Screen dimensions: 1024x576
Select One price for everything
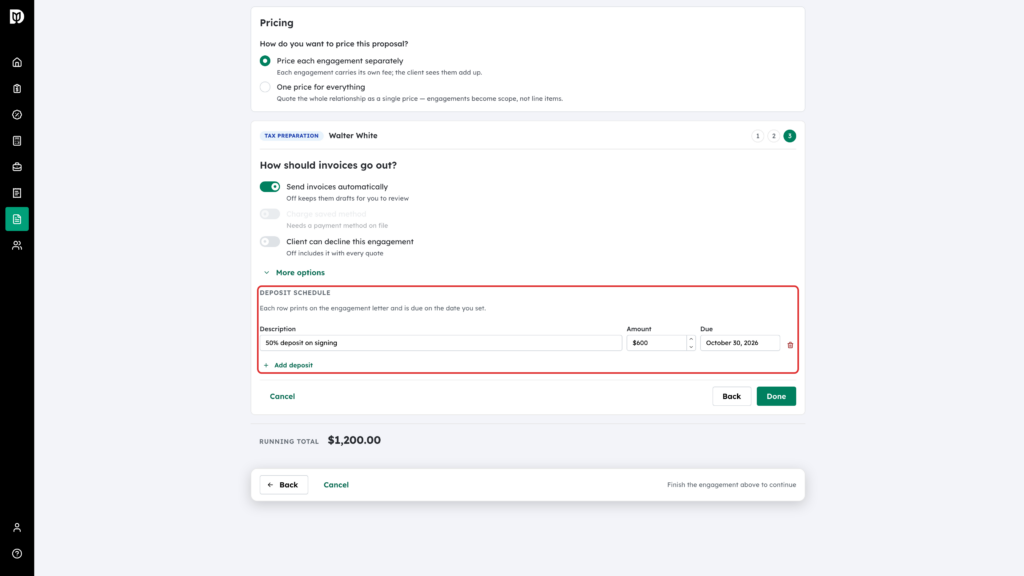tap(265, 87)
